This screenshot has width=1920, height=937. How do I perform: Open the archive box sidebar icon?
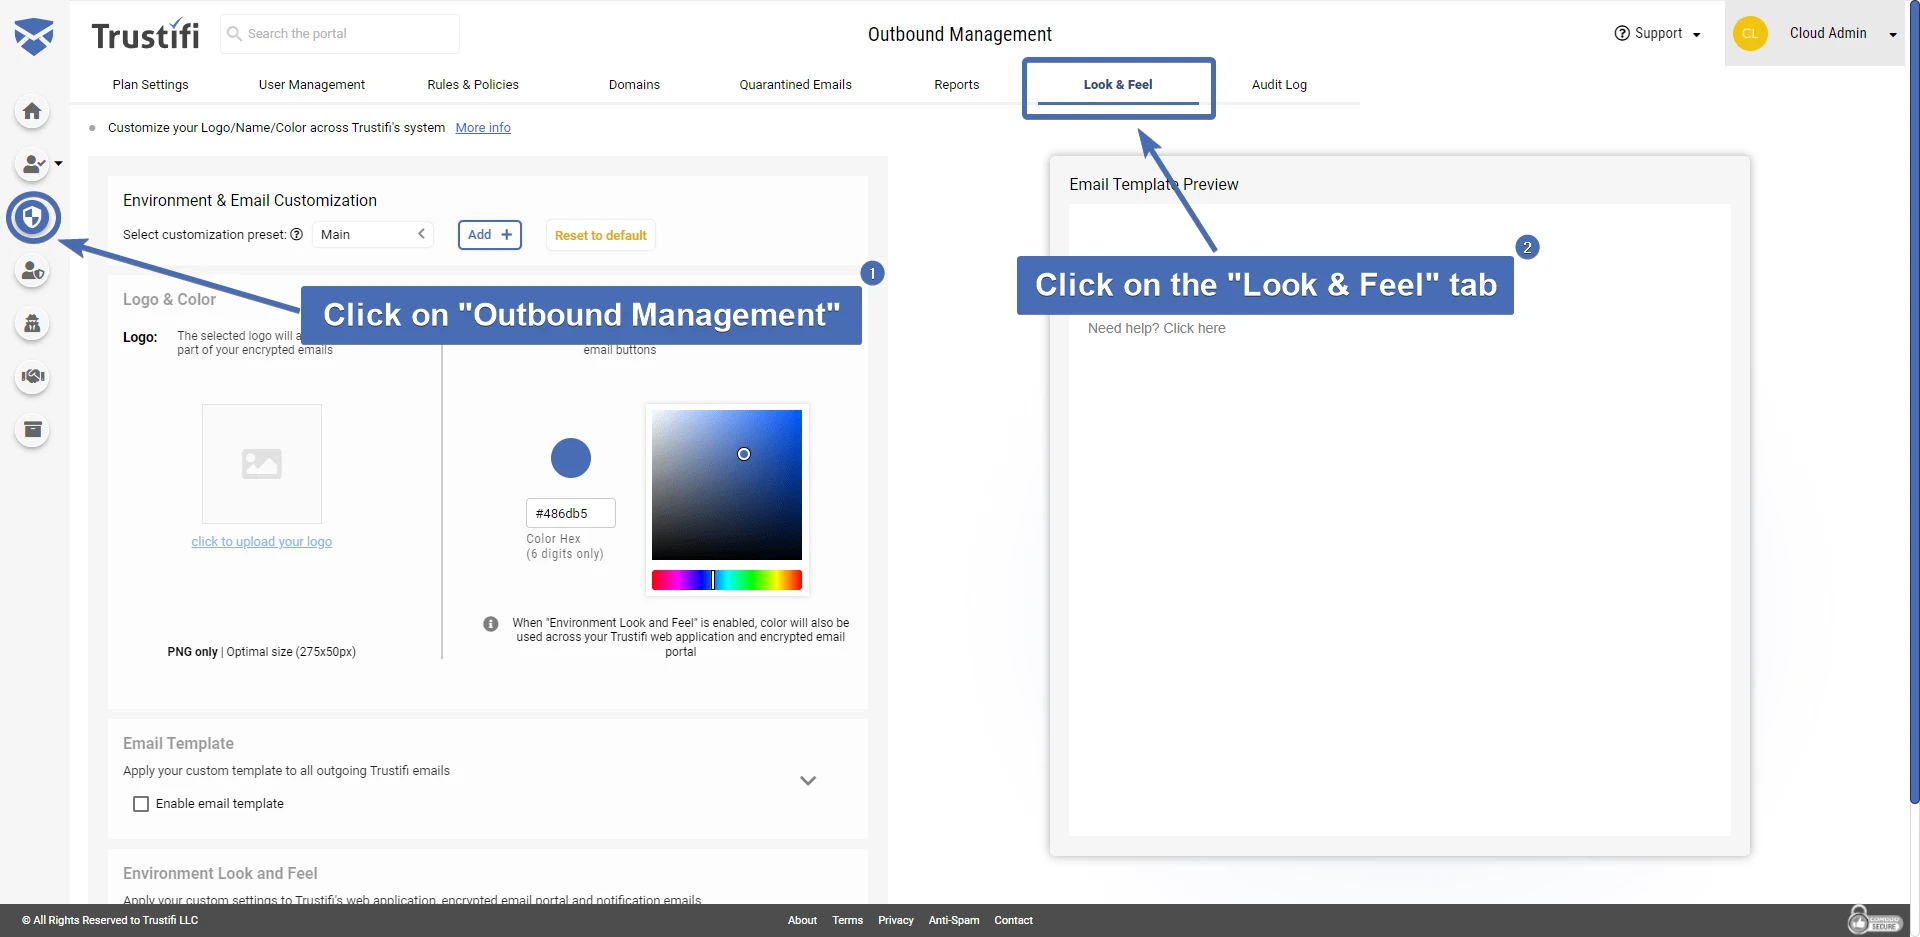coord(33,430)
